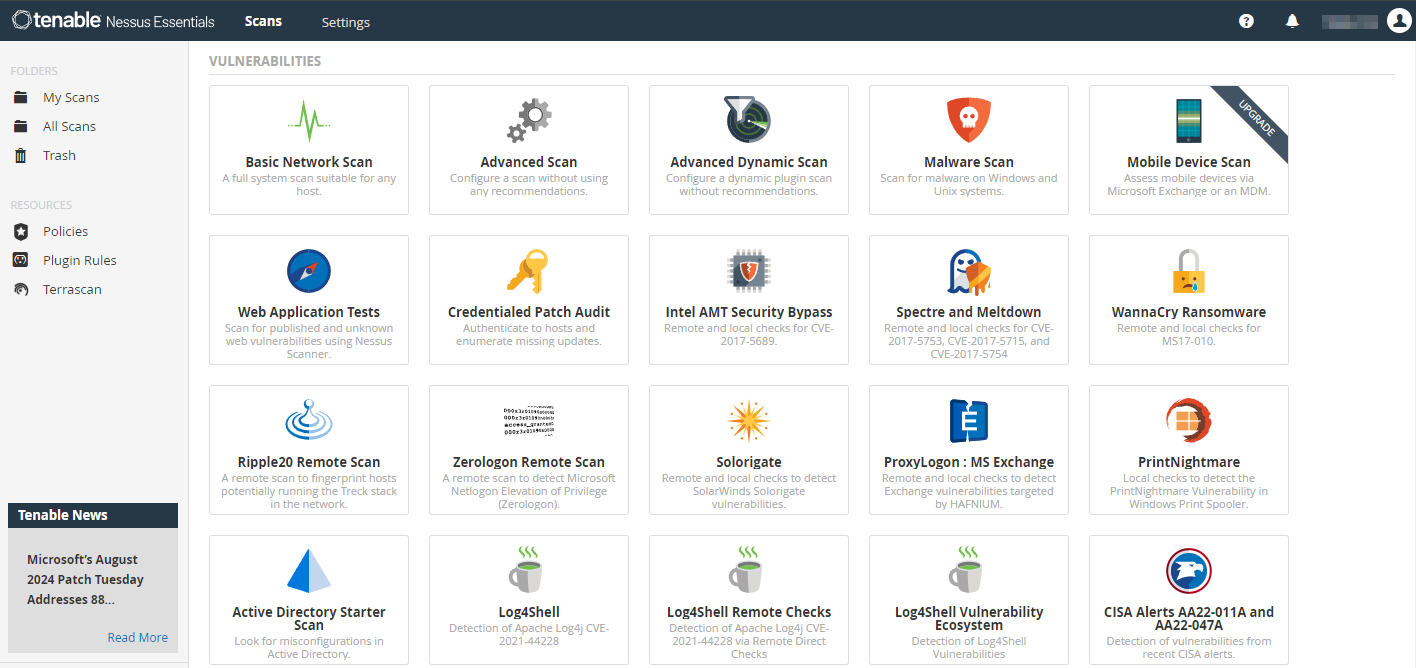Click the Advanced Dynamic Scan radar icon
Image resolution: width=1416 pixels, height=668 pixels.
[x=748, y=120]
